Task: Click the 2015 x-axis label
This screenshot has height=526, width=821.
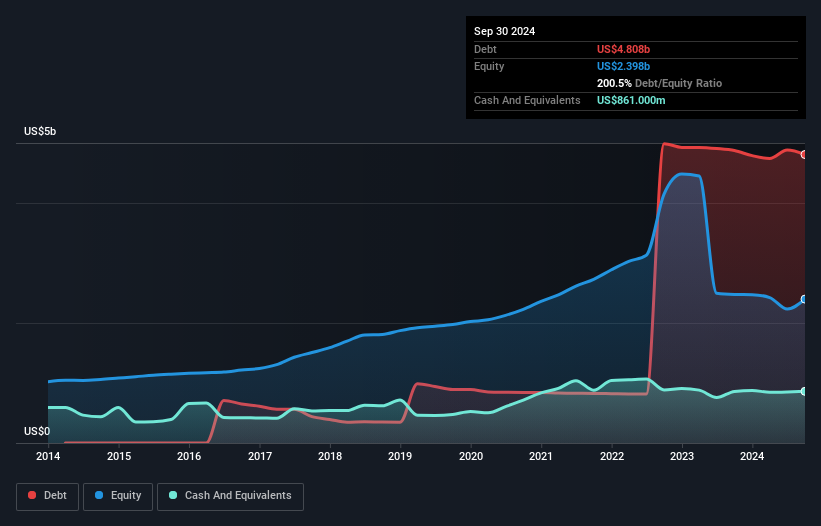Action: coord(119,456)
